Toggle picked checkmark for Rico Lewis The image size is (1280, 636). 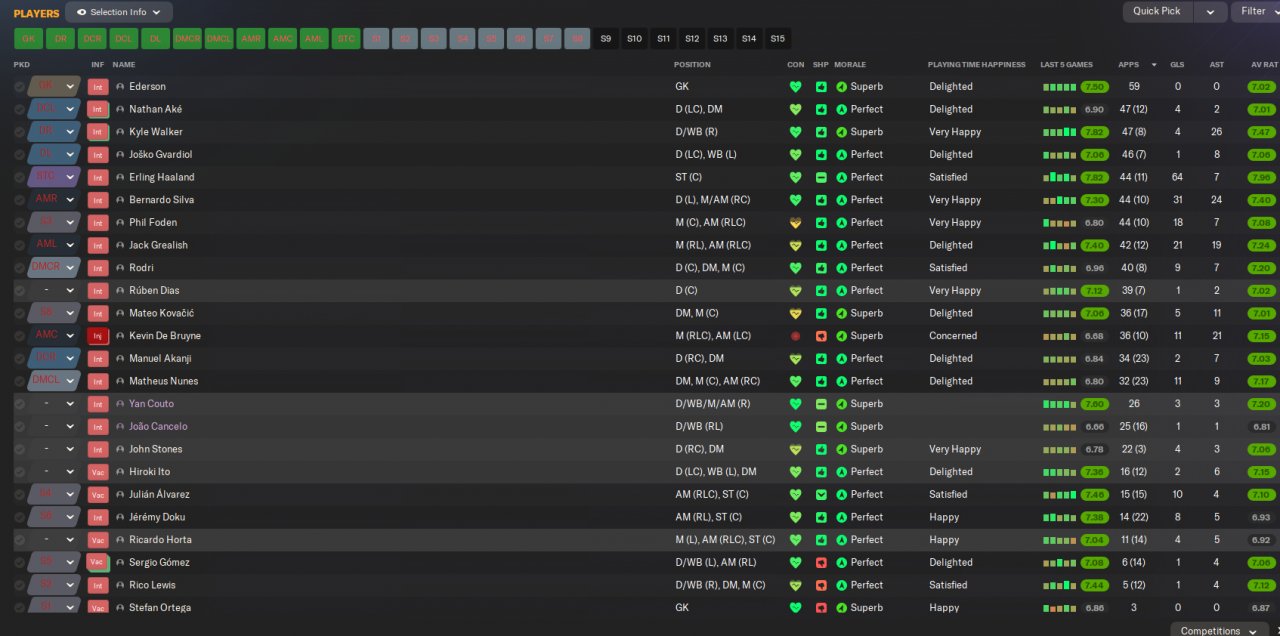pyautogui.click(x=19, y=585)
